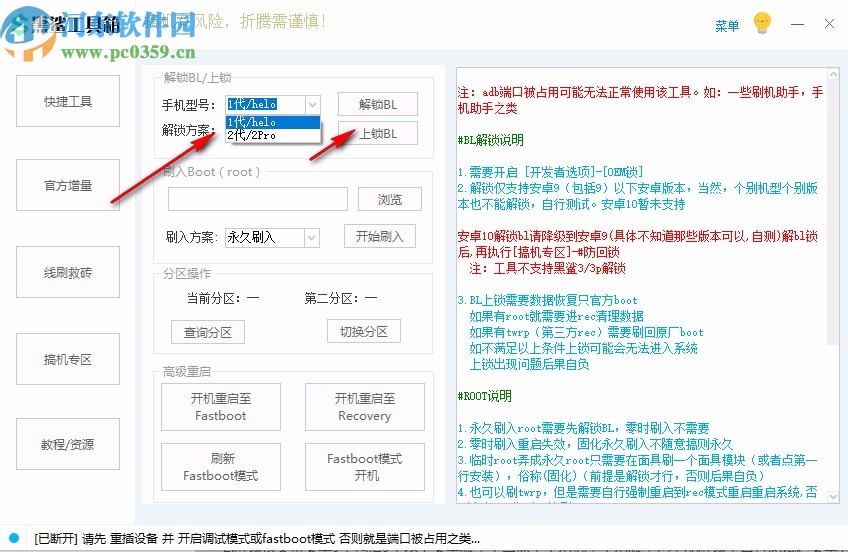The width and height of the screenshot is (848, 552).
Task: Click the blue connection status dot
Action: [x=14, y=538]
